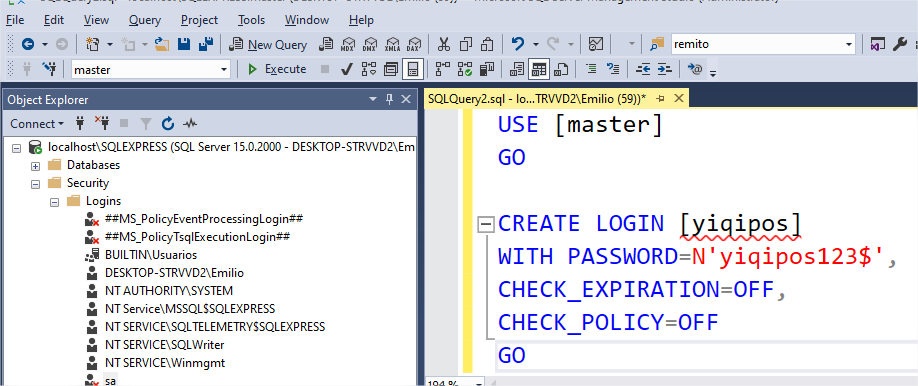Increase the line indent
This screenshot has width=918, height=386.
point(664,69)
